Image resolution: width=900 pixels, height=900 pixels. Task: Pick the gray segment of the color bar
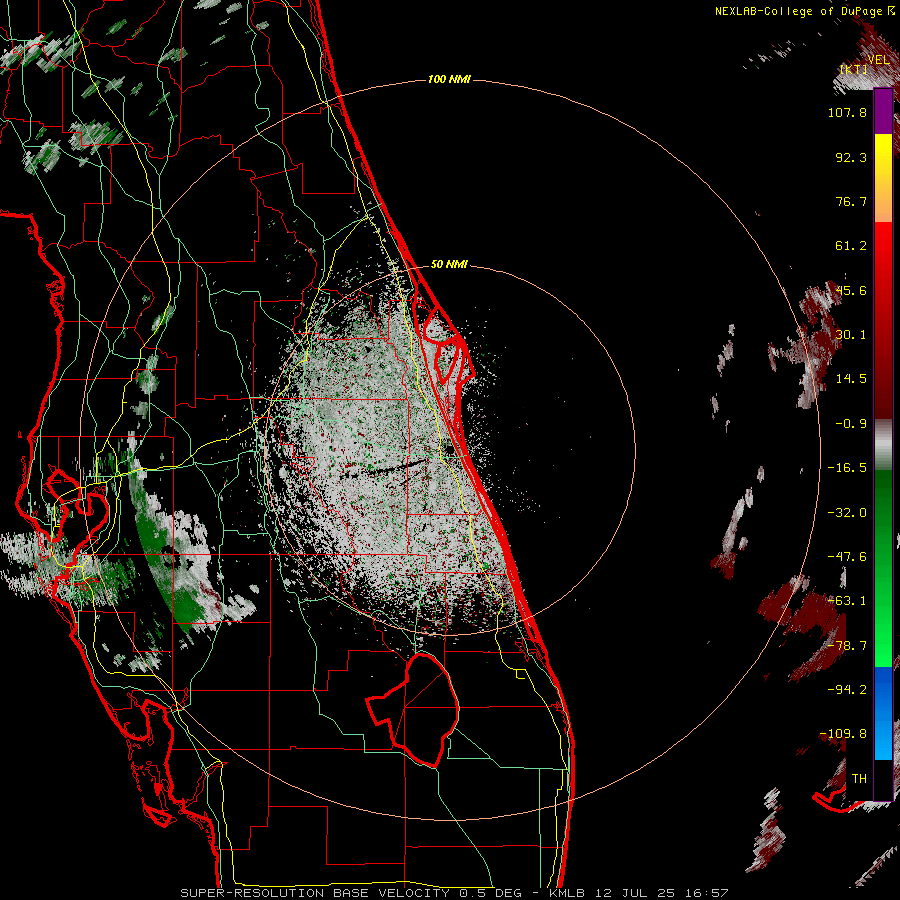[883, 445]
